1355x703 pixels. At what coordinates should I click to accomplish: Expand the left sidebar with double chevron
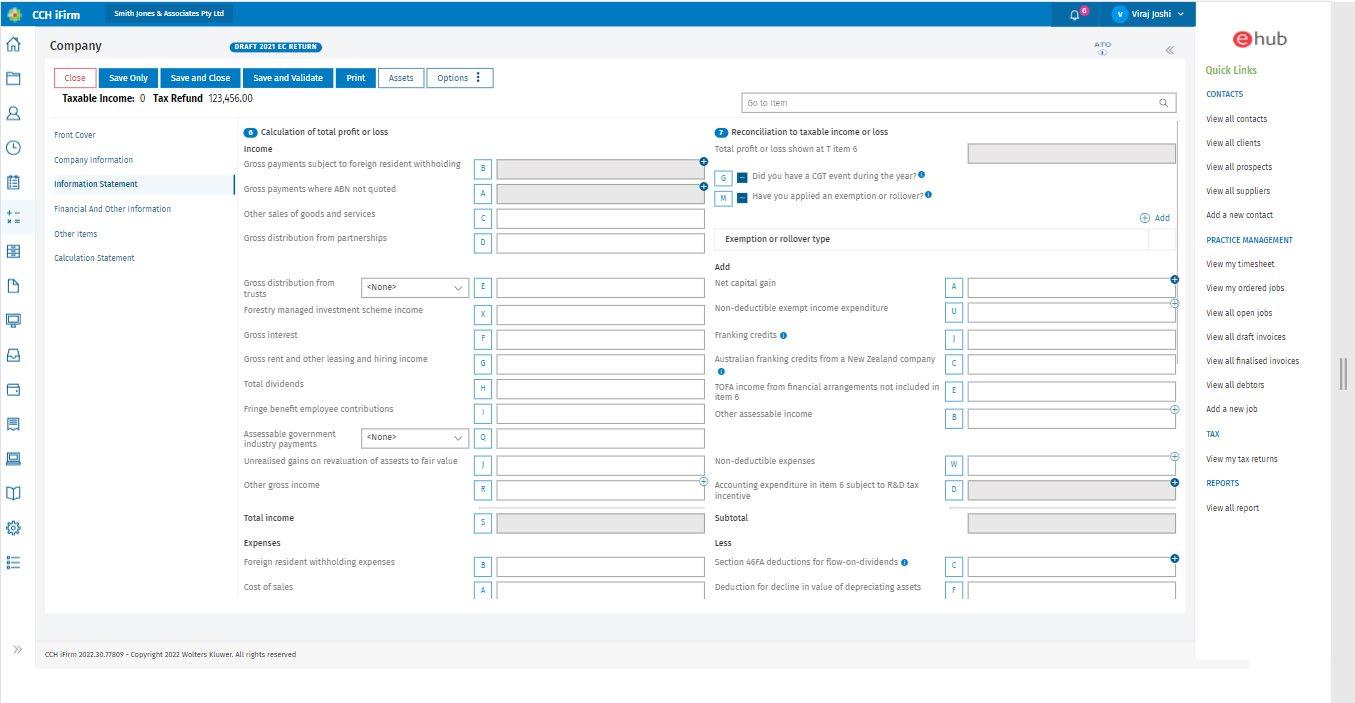(x=17, y=650)
